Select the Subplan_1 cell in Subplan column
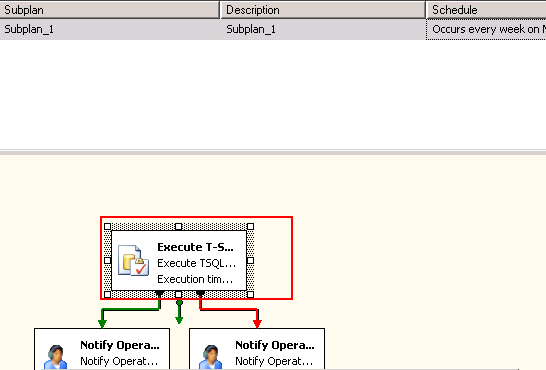 click(110, 29)
